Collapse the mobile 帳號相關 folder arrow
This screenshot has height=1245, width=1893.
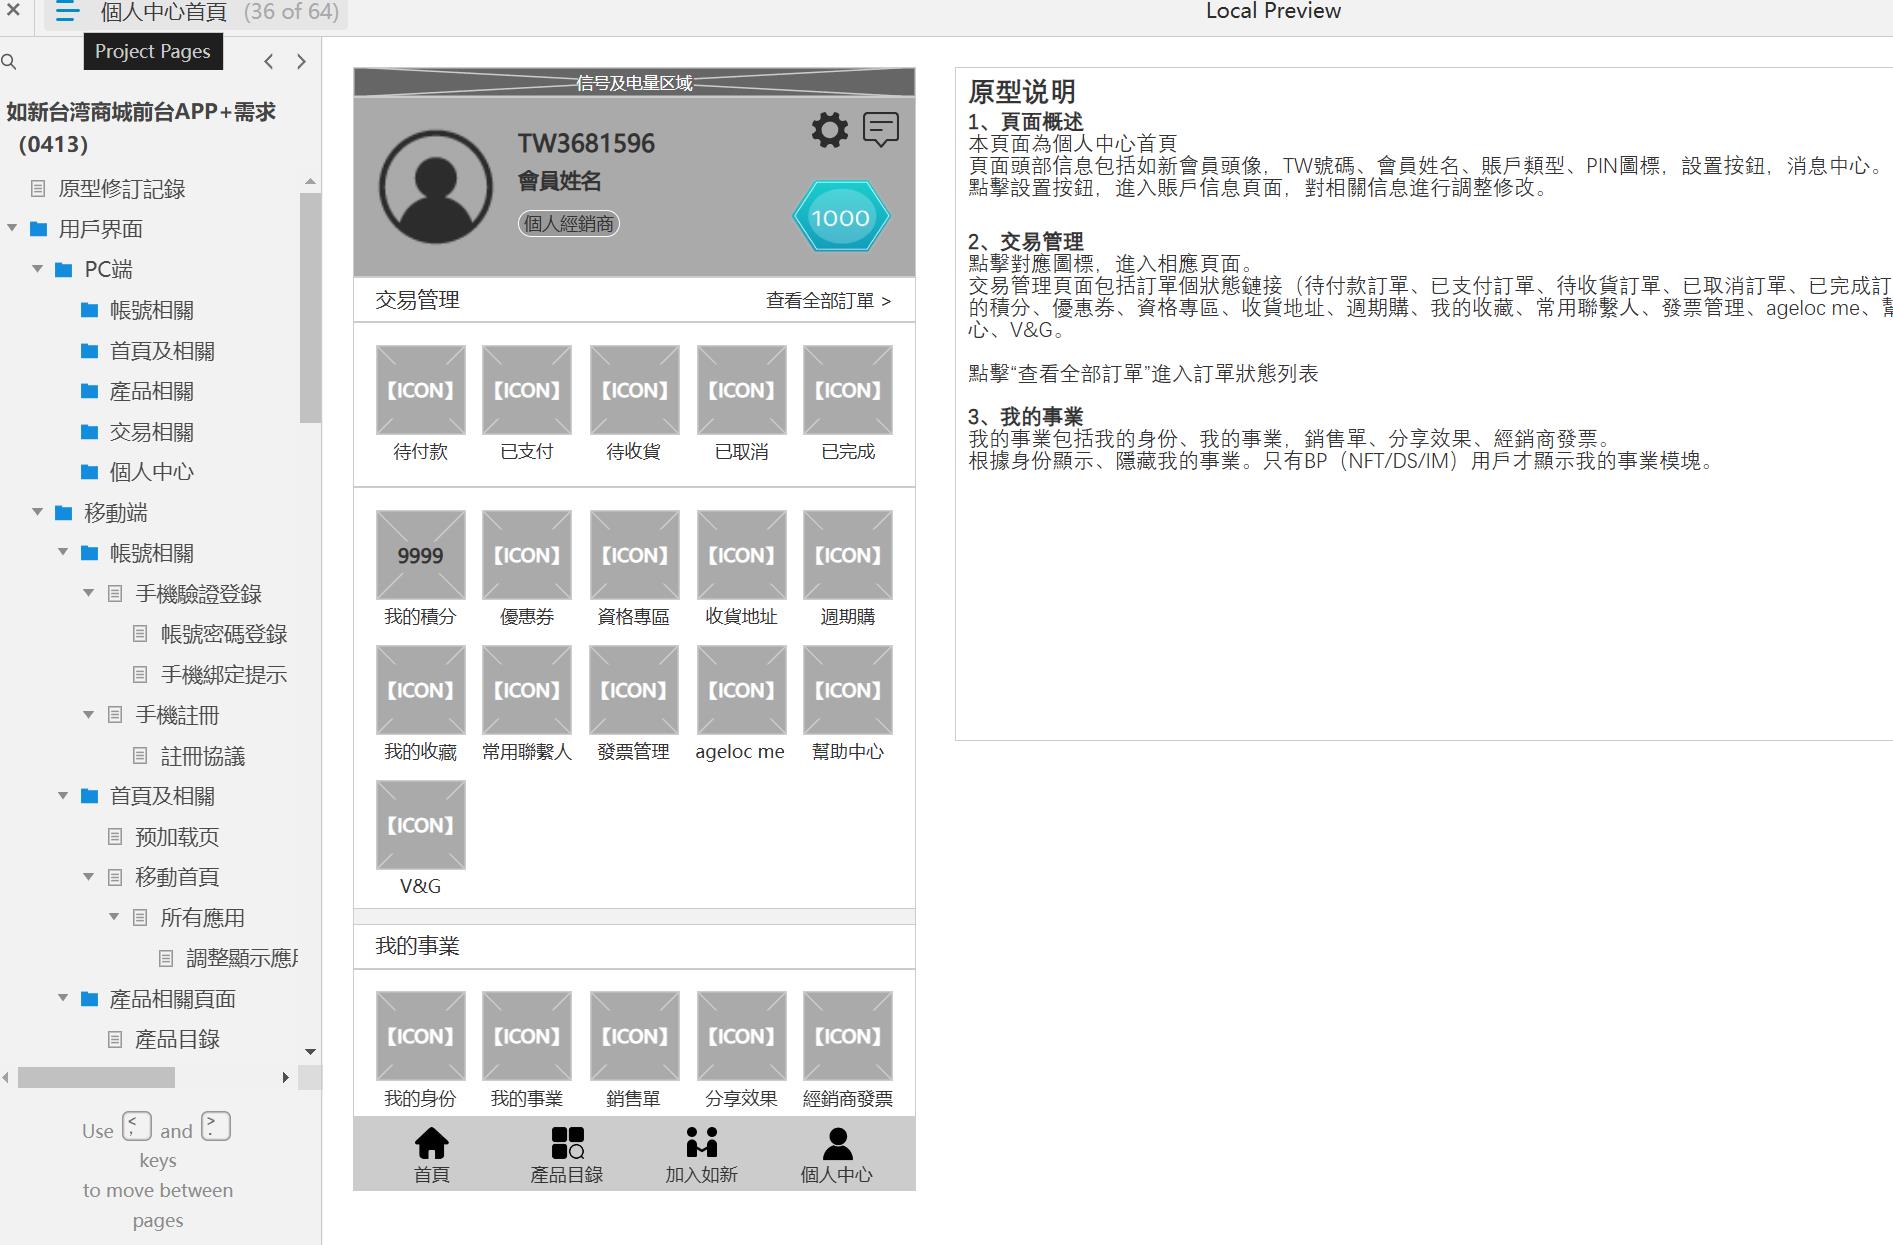63,552
